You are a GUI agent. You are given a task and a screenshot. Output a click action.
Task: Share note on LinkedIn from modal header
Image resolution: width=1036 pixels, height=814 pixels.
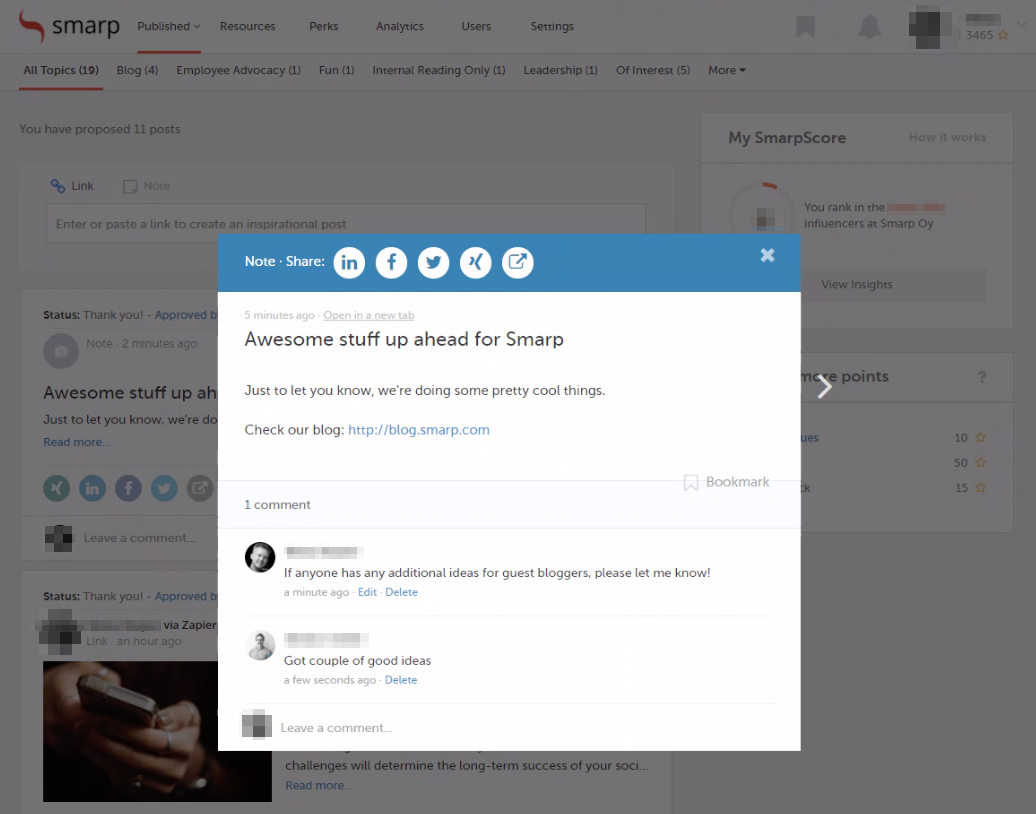pos(349,262)
